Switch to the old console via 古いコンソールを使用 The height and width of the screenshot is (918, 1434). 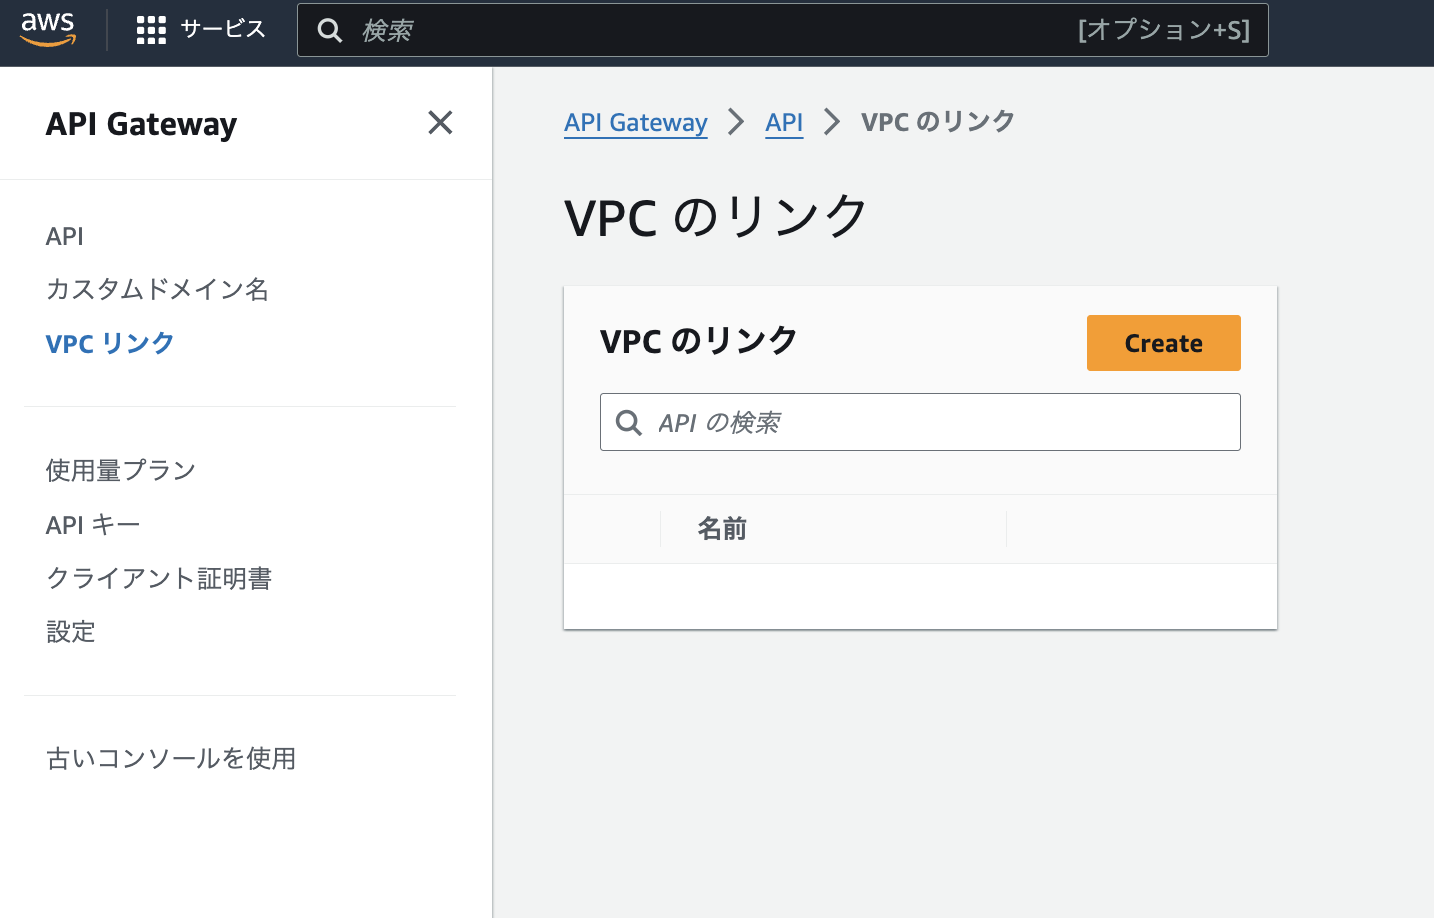(x=171, y=759)
